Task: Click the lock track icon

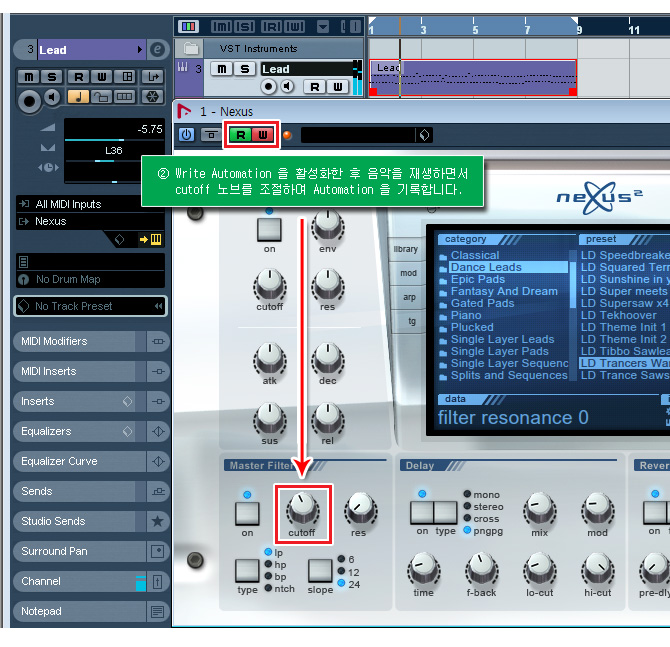Action: [101, 97]
